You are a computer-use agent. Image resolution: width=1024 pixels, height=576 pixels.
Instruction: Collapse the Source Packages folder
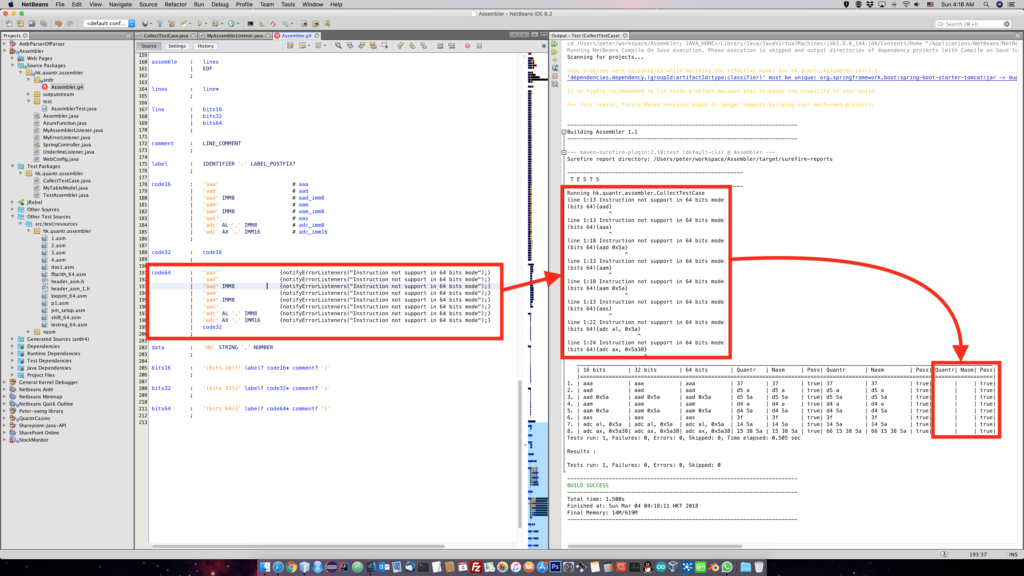coord(12,65)
